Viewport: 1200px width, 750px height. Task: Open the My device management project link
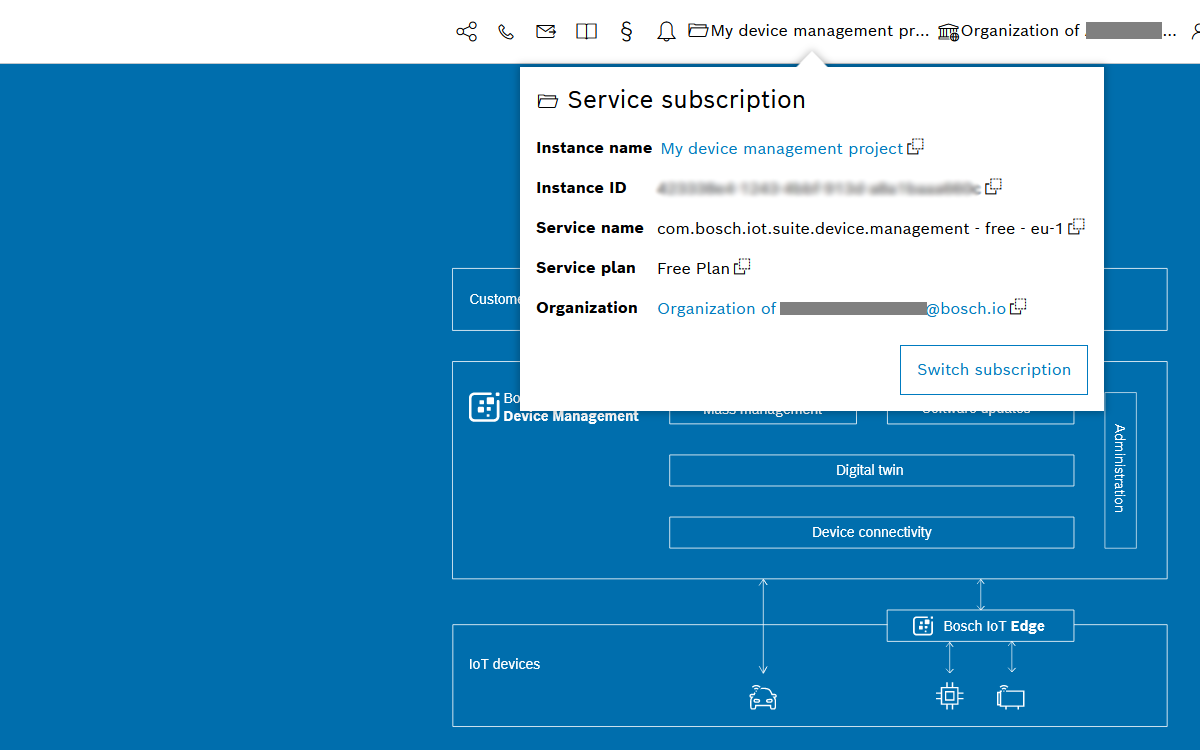[781, 148]
